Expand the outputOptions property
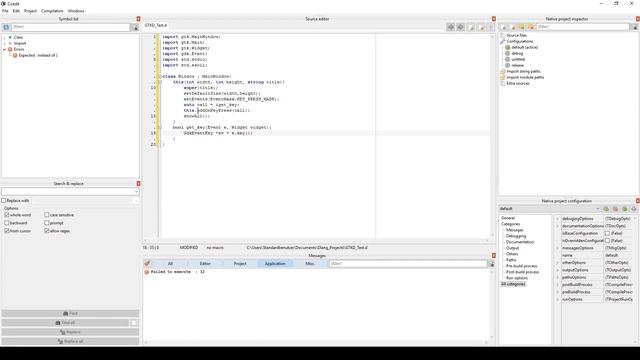This screenshot has width=640, height=360. pyautogui.click(x=558, y=270)
